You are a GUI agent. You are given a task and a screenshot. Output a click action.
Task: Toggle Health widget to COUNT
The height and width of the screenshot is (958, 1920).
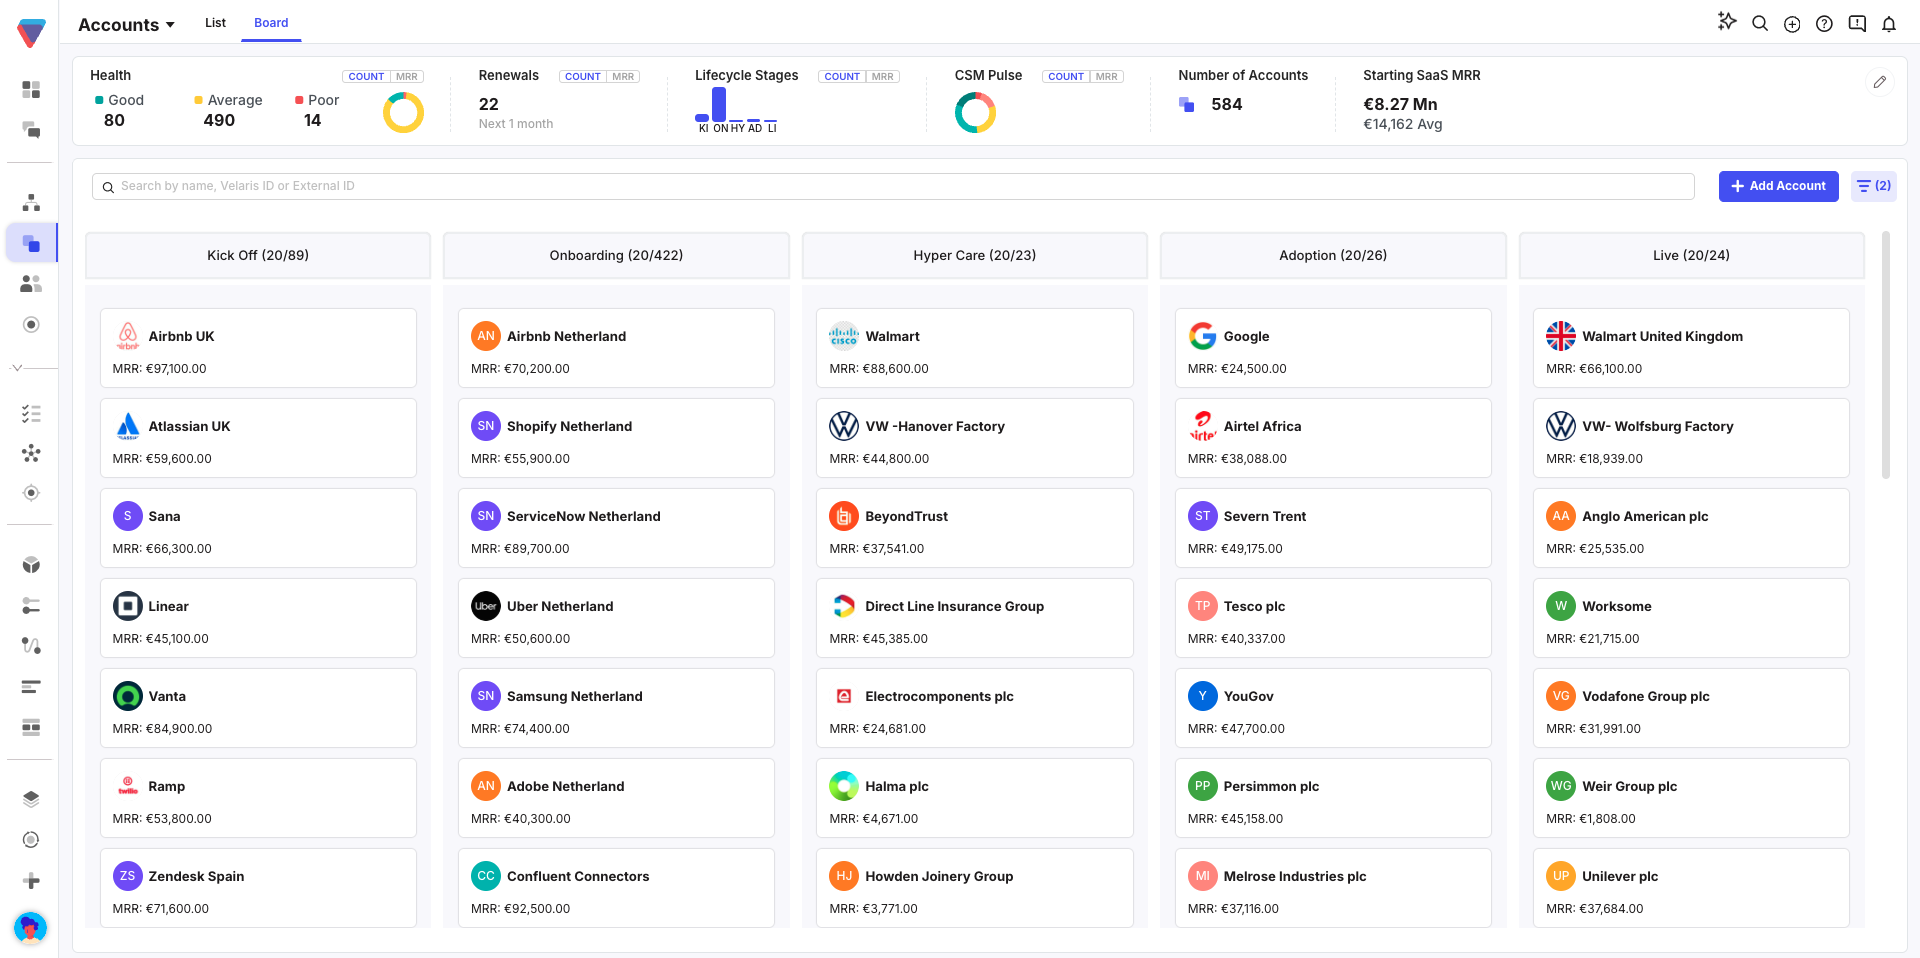coord(366,77)
